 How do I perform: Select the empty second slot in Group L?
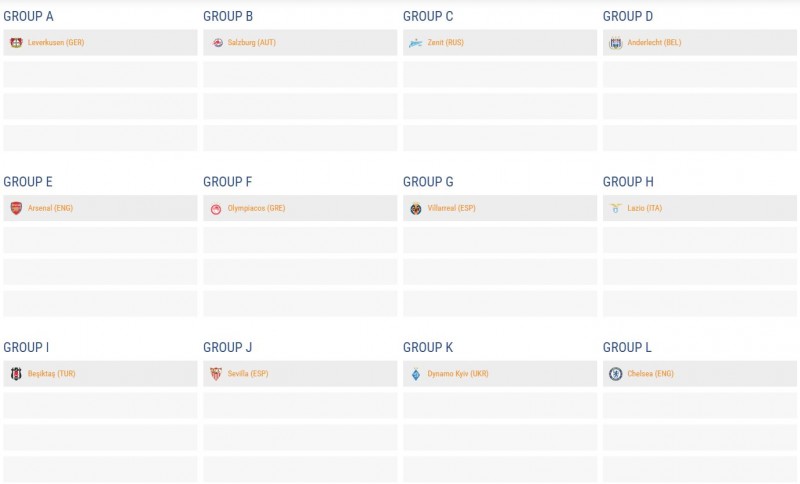[700, 406]
